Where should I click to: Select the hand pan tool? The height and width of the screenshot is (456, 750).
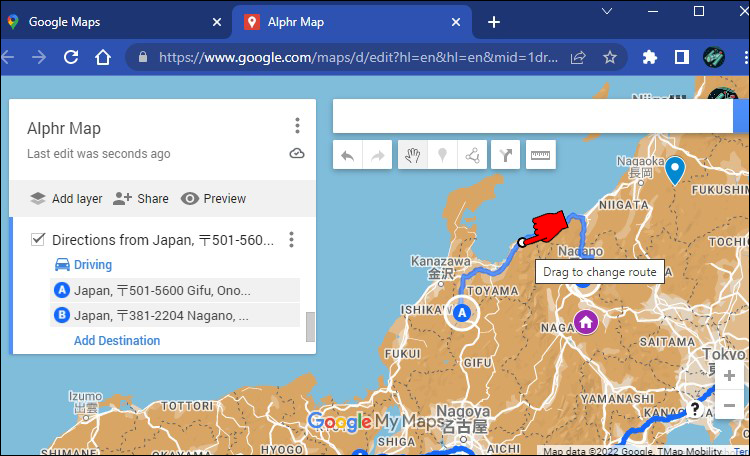click(x=411, y=155)
